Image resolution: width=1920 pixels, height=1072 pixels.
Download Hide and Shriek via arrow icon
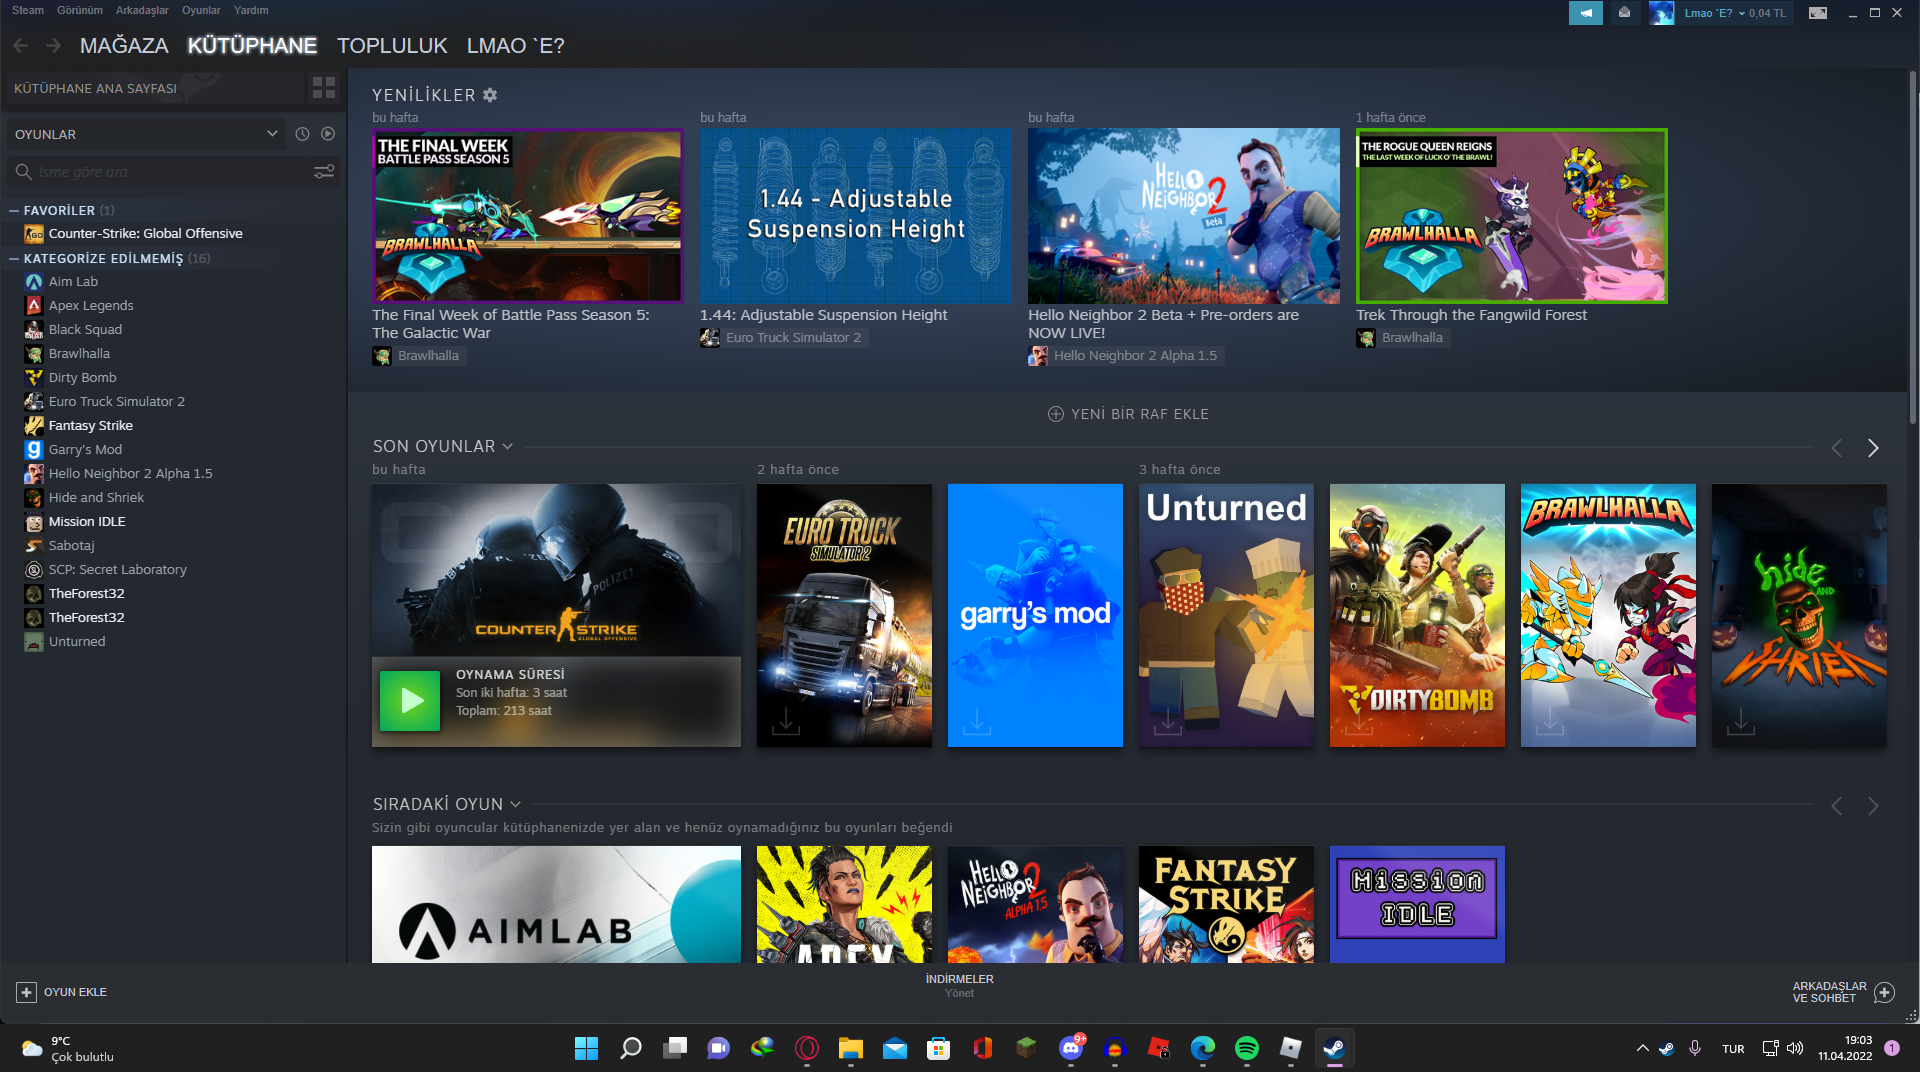click(x=1741, y=721)
